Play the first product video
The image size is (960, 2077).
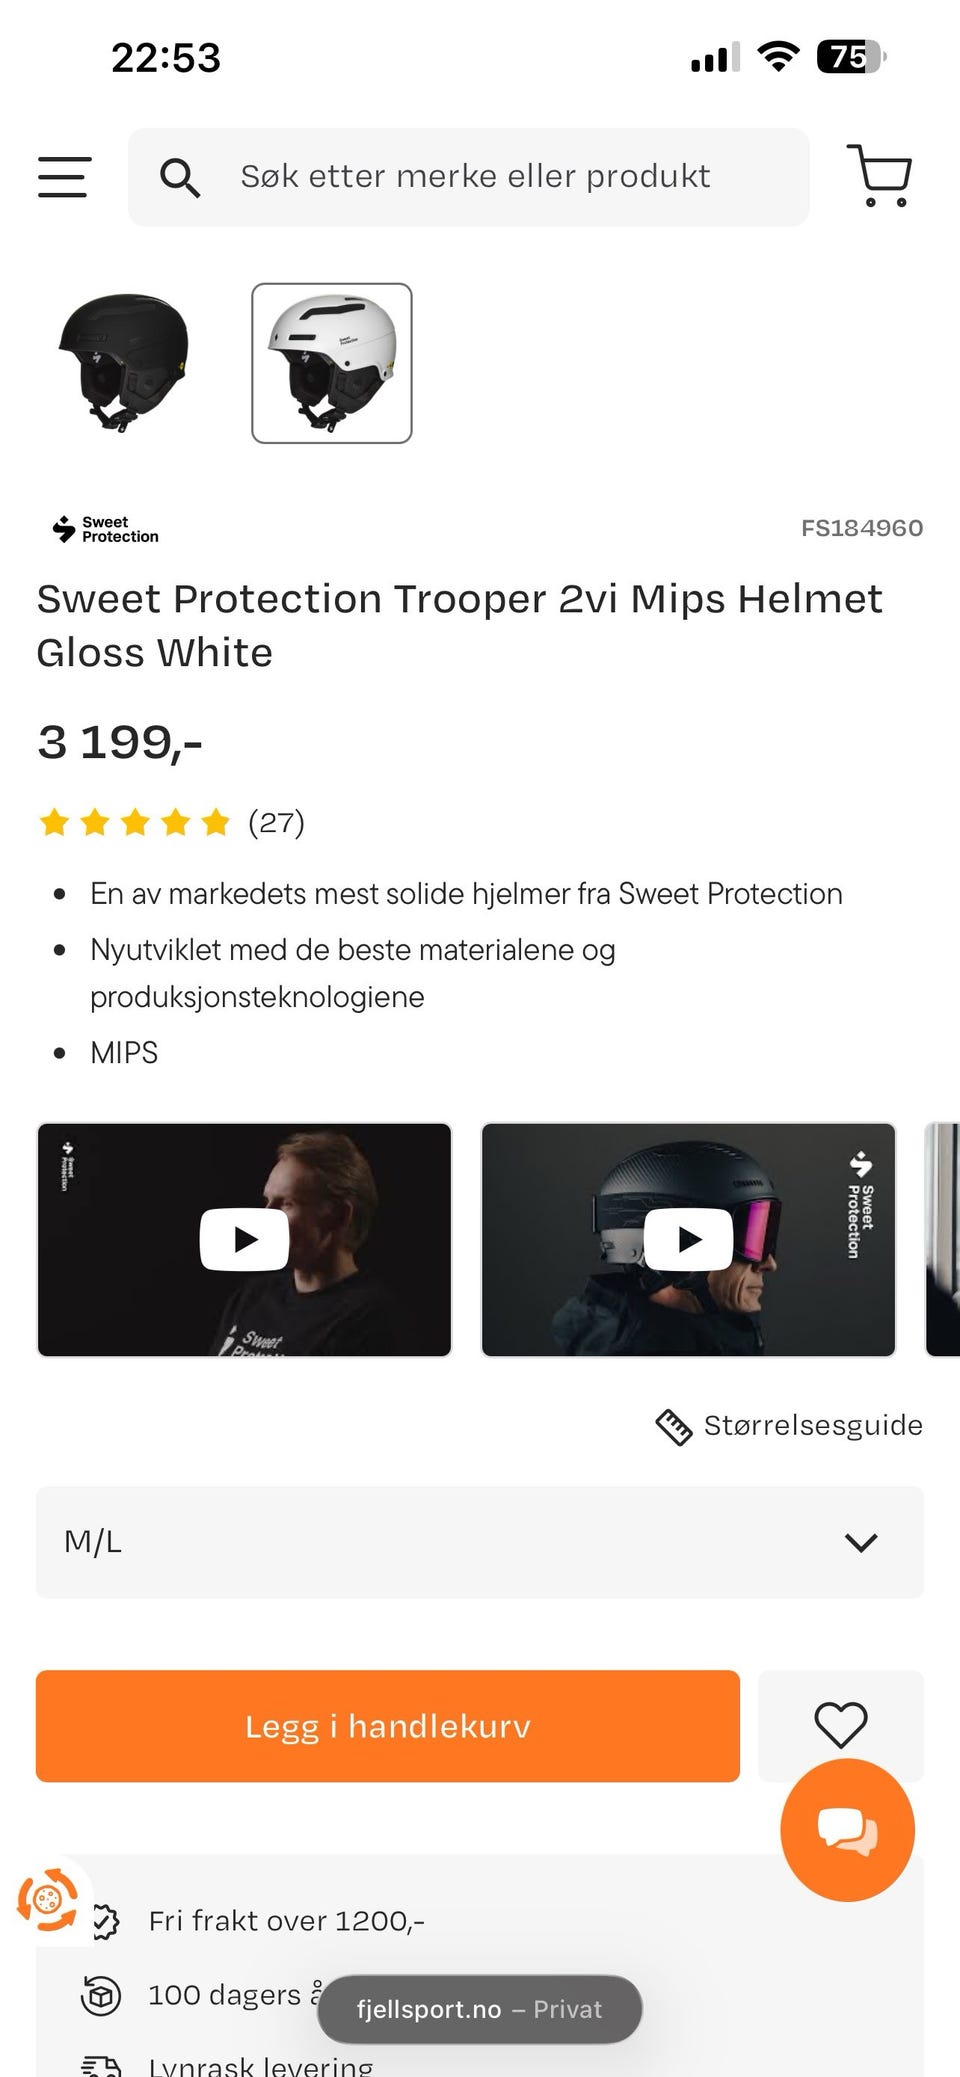[x=245, y=1240]
